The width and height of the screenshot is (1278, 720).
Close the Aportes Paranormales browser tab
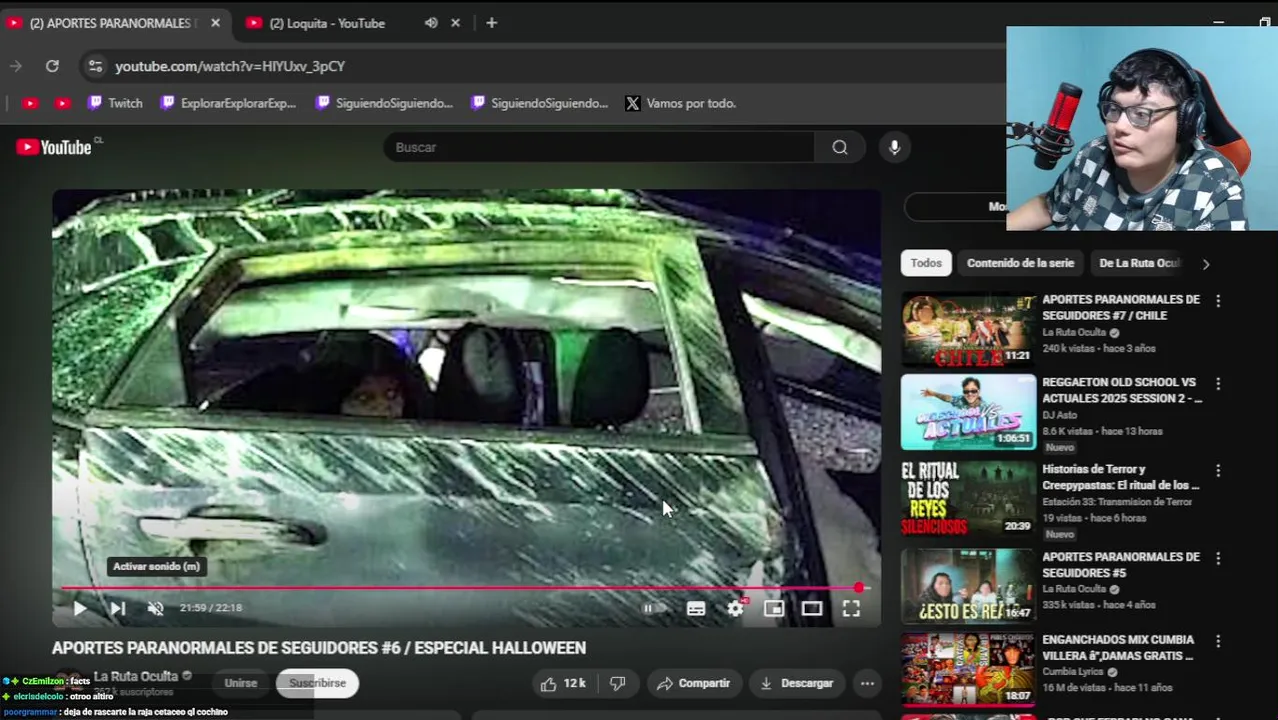tap(215, 23)
